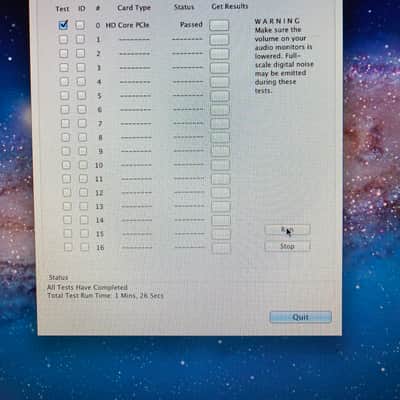
Task: Check the Test checkbox for slot 14
Action: [67, 220]
